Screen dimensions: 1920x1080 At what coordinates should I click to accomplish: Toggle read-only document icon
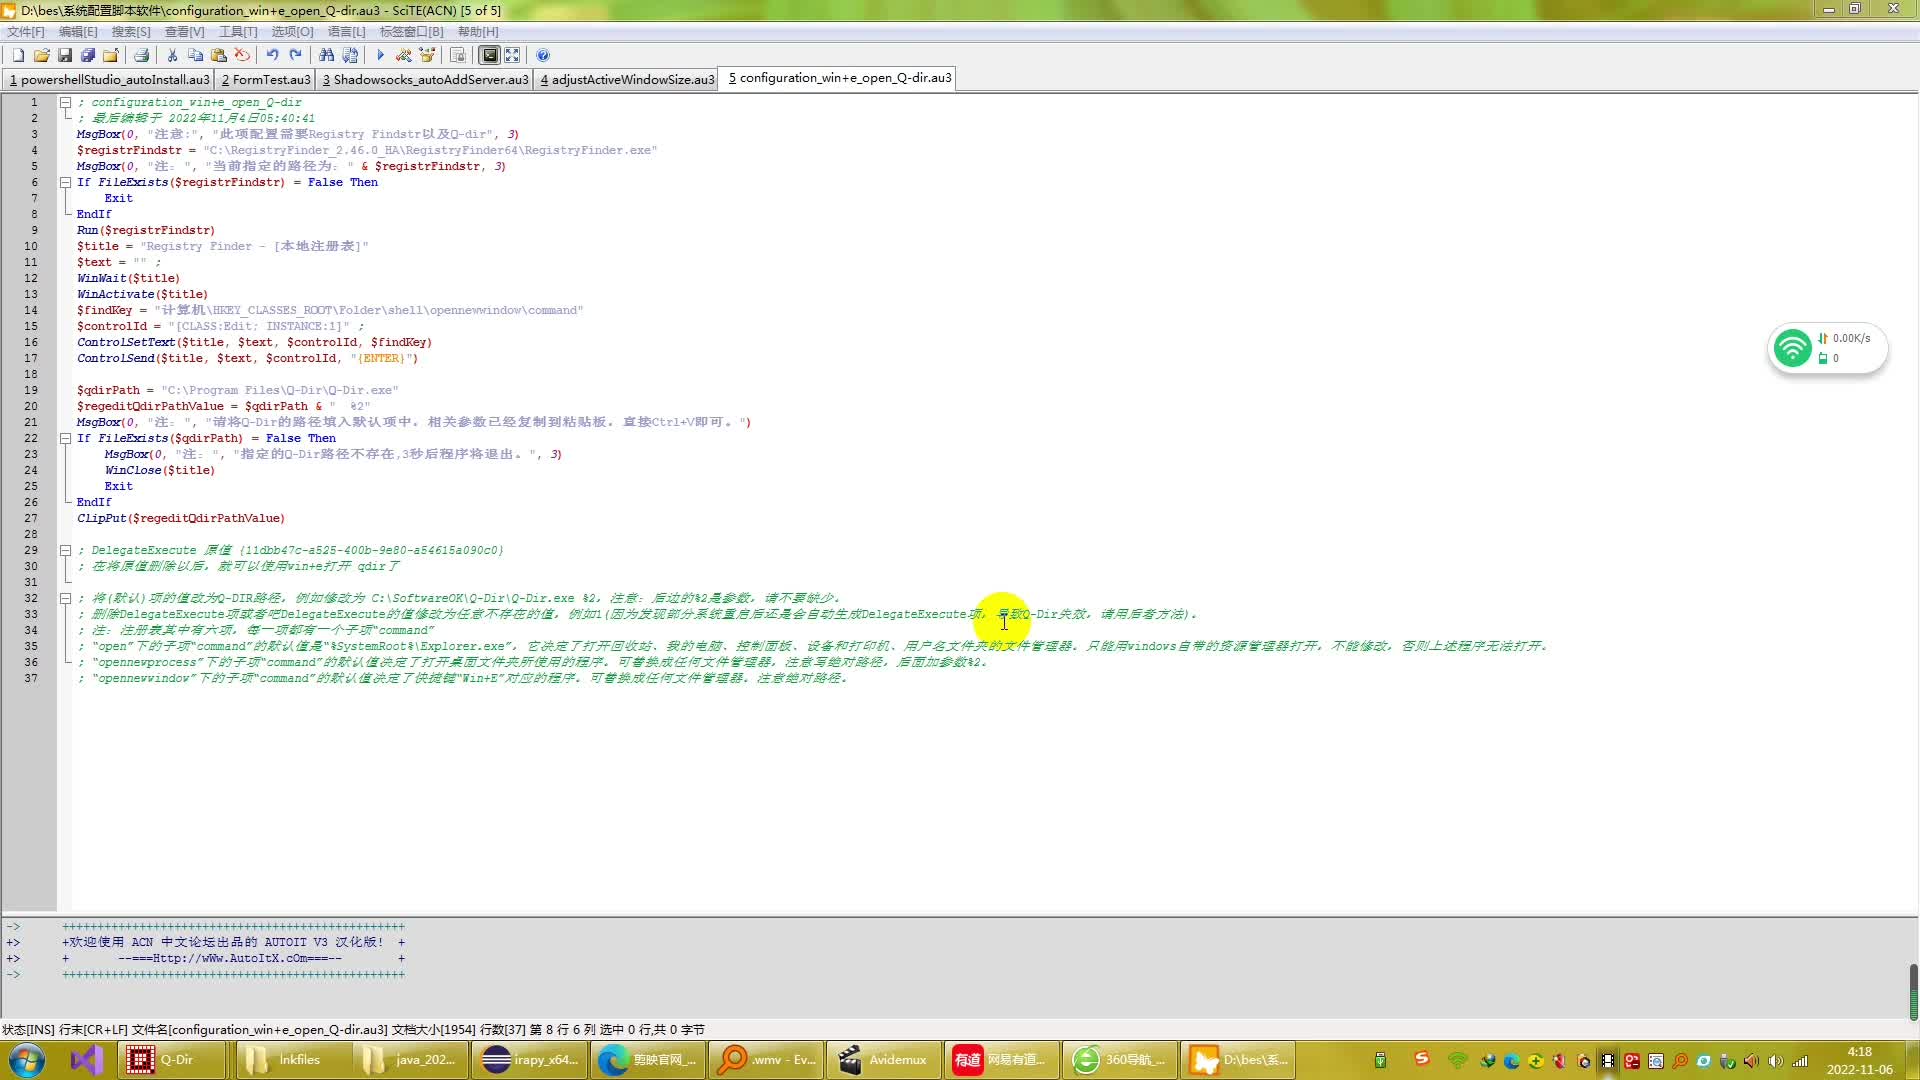click(x=458, y=55)
